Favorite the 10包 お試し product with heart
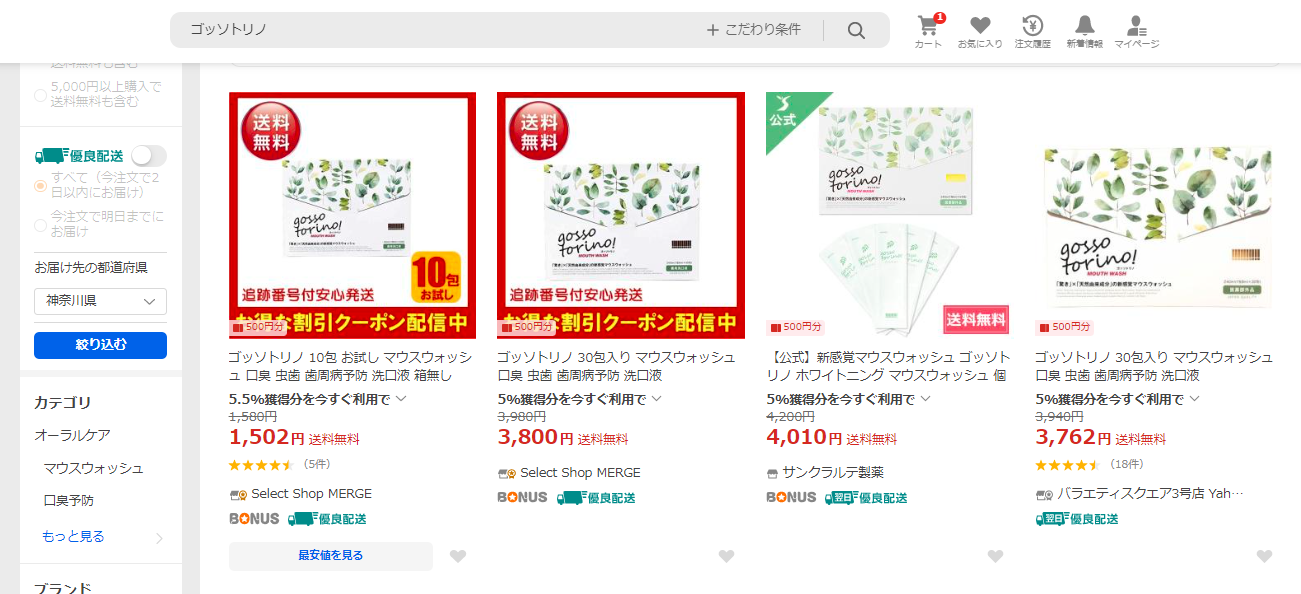This screenshot has height=594, width=1301. point(457,556)
